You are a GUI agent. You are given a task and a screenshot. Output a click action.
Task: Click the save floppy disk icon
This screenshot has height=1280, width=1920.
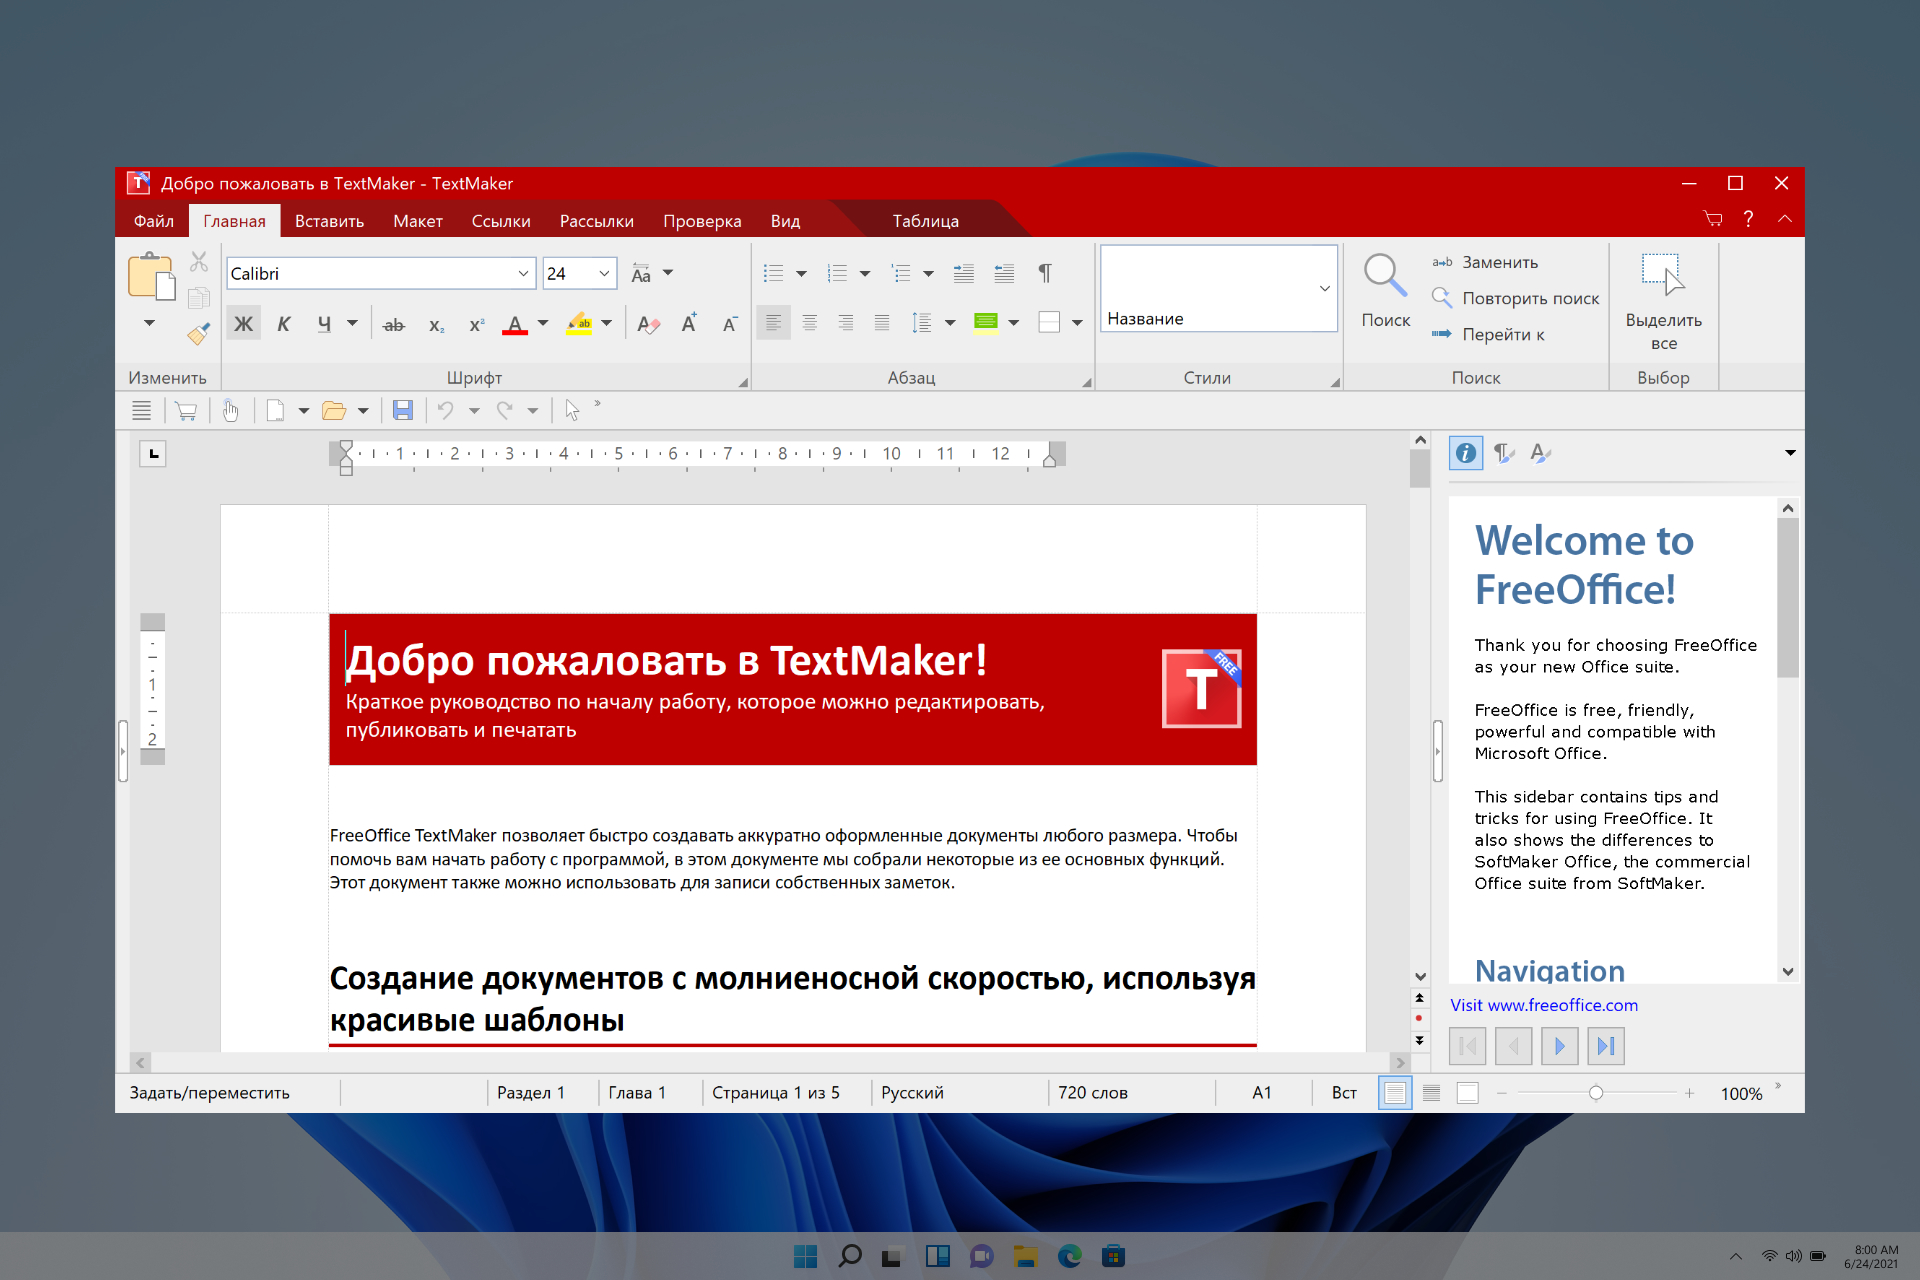[x=402, y=410]
